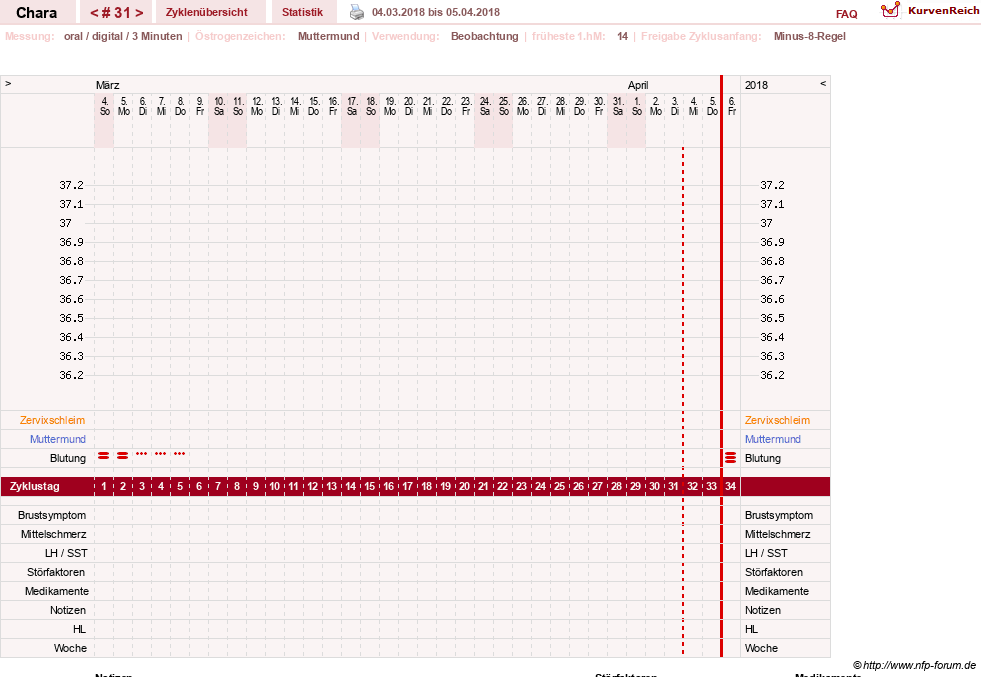Viewport: 981px width, 677px height.
Task: Click the left LH / SST row label
Action: 66,553
